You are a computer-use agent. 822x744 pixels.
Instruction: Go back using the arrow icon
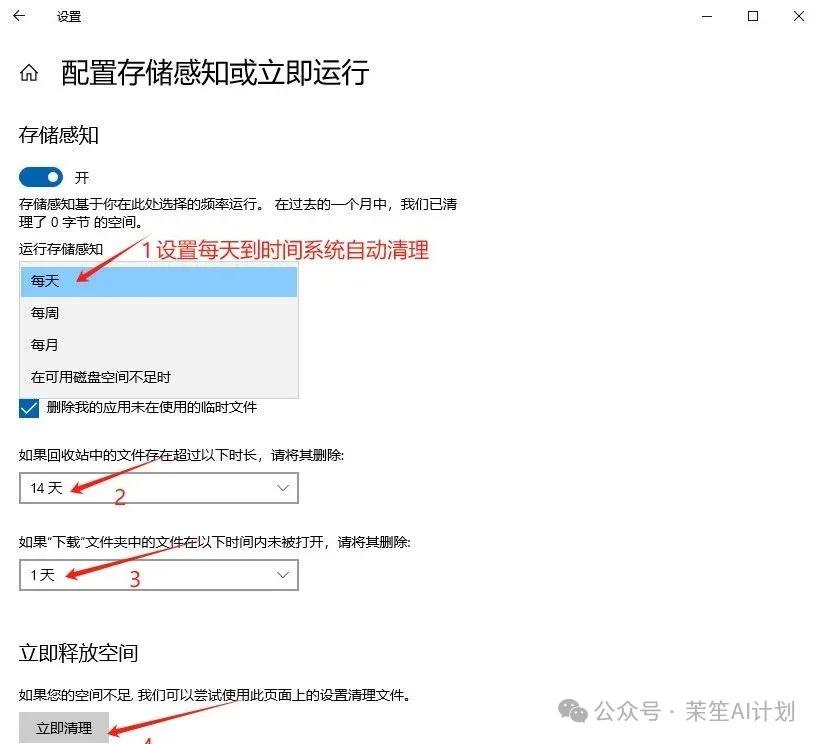pos(19,16)
